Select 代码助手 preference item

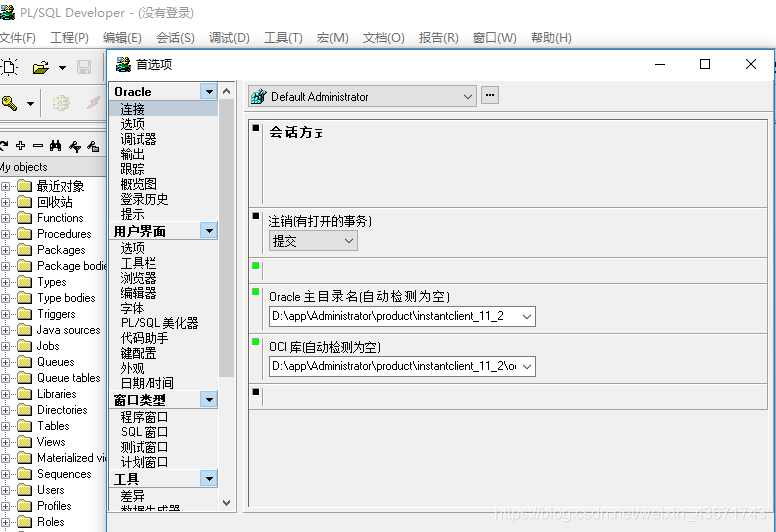144,339
